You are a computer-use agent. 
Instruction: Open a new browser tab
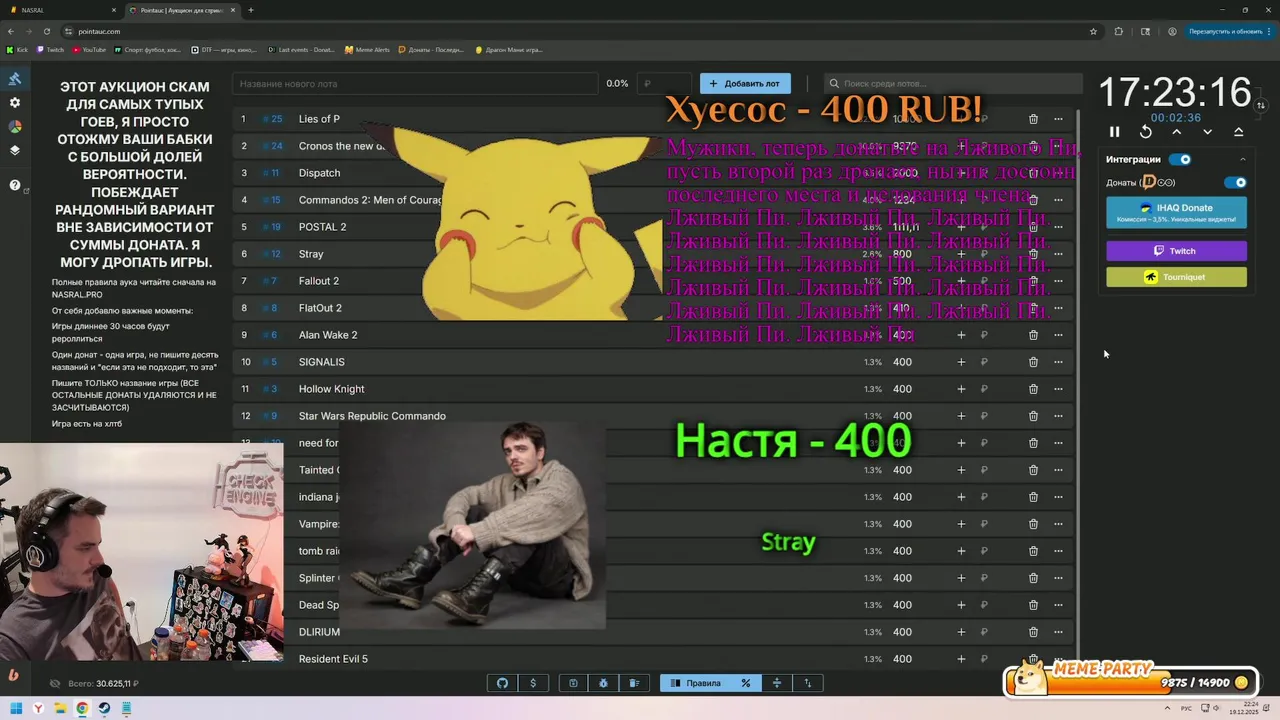(x=250, y=10)
